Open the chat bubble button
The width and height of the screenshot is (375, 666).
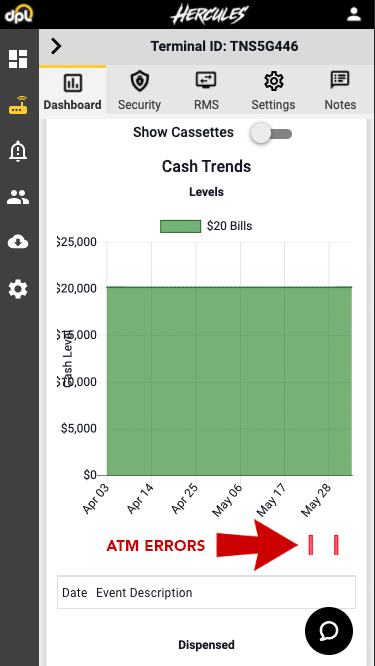[x=329, y=631]
